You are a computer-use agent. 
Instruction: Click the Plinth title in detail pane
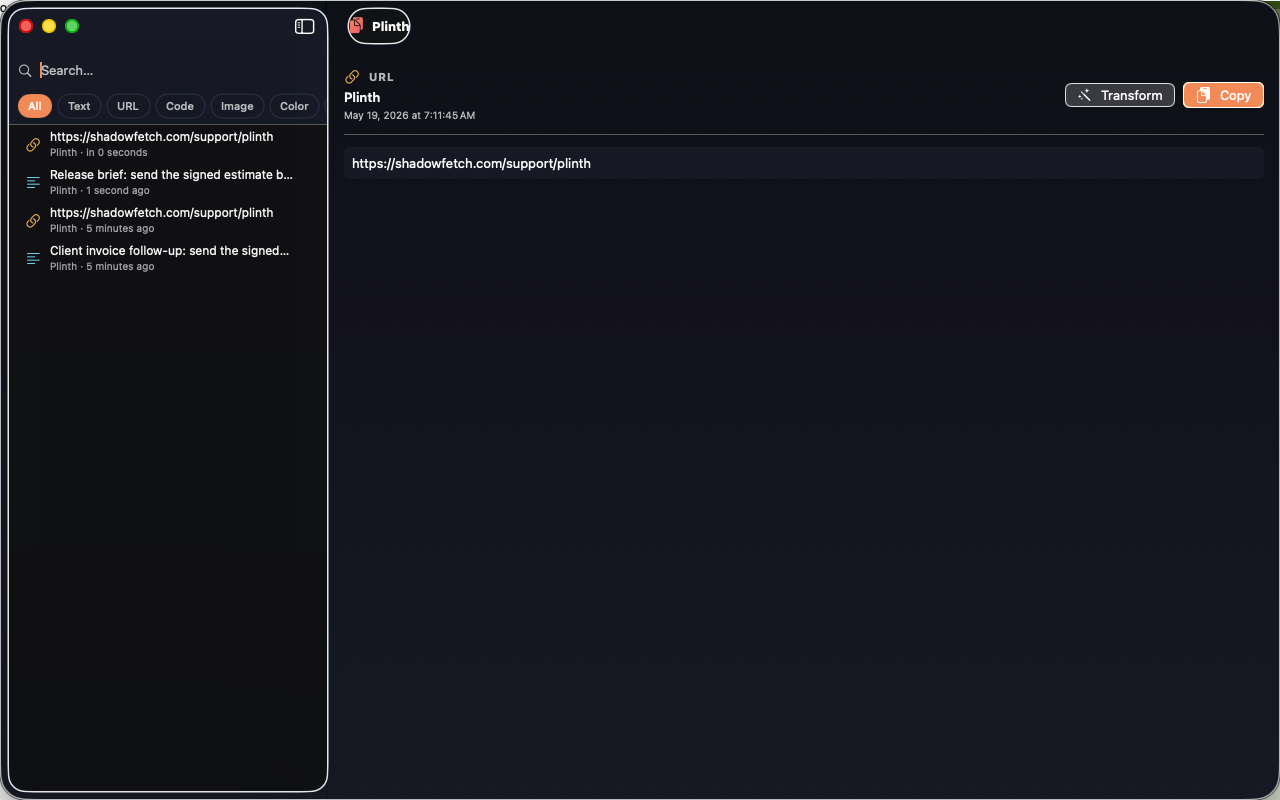pos(362,97)
